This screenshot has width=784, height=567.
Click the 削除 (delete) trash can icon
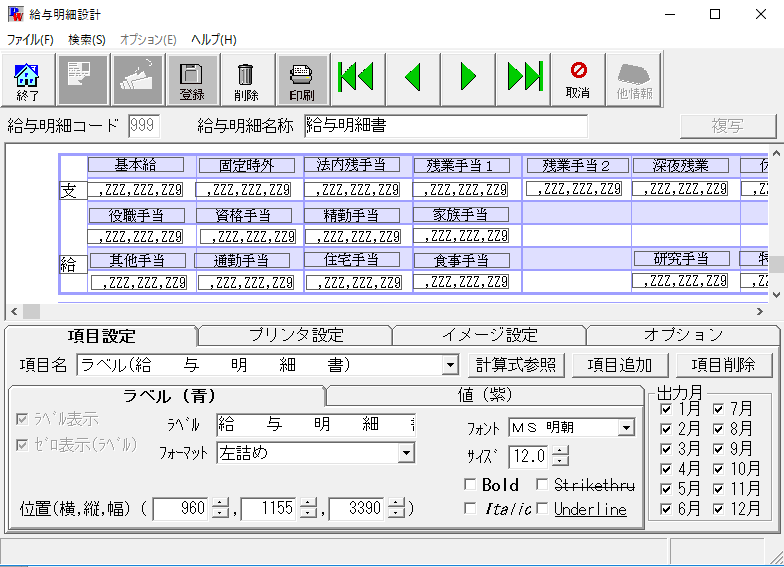point(246,80)
